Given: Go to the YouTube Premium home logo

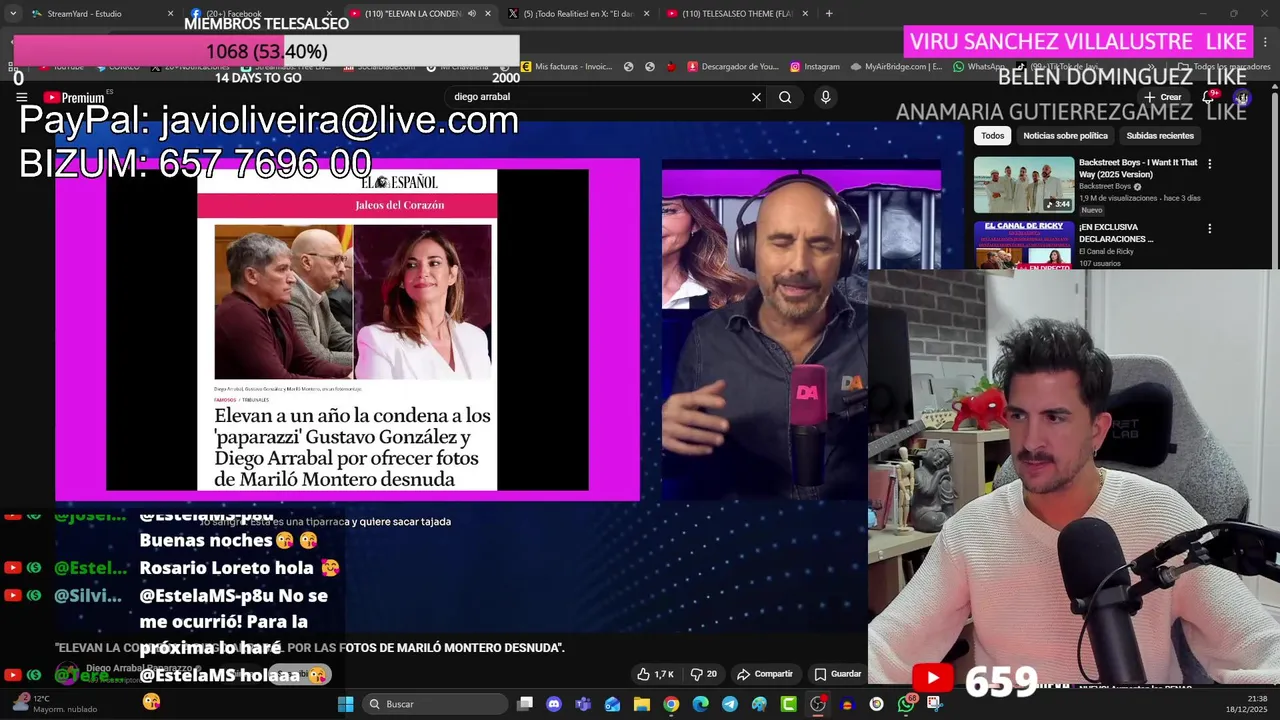Looking at the screenshot, I should [74, 97].
